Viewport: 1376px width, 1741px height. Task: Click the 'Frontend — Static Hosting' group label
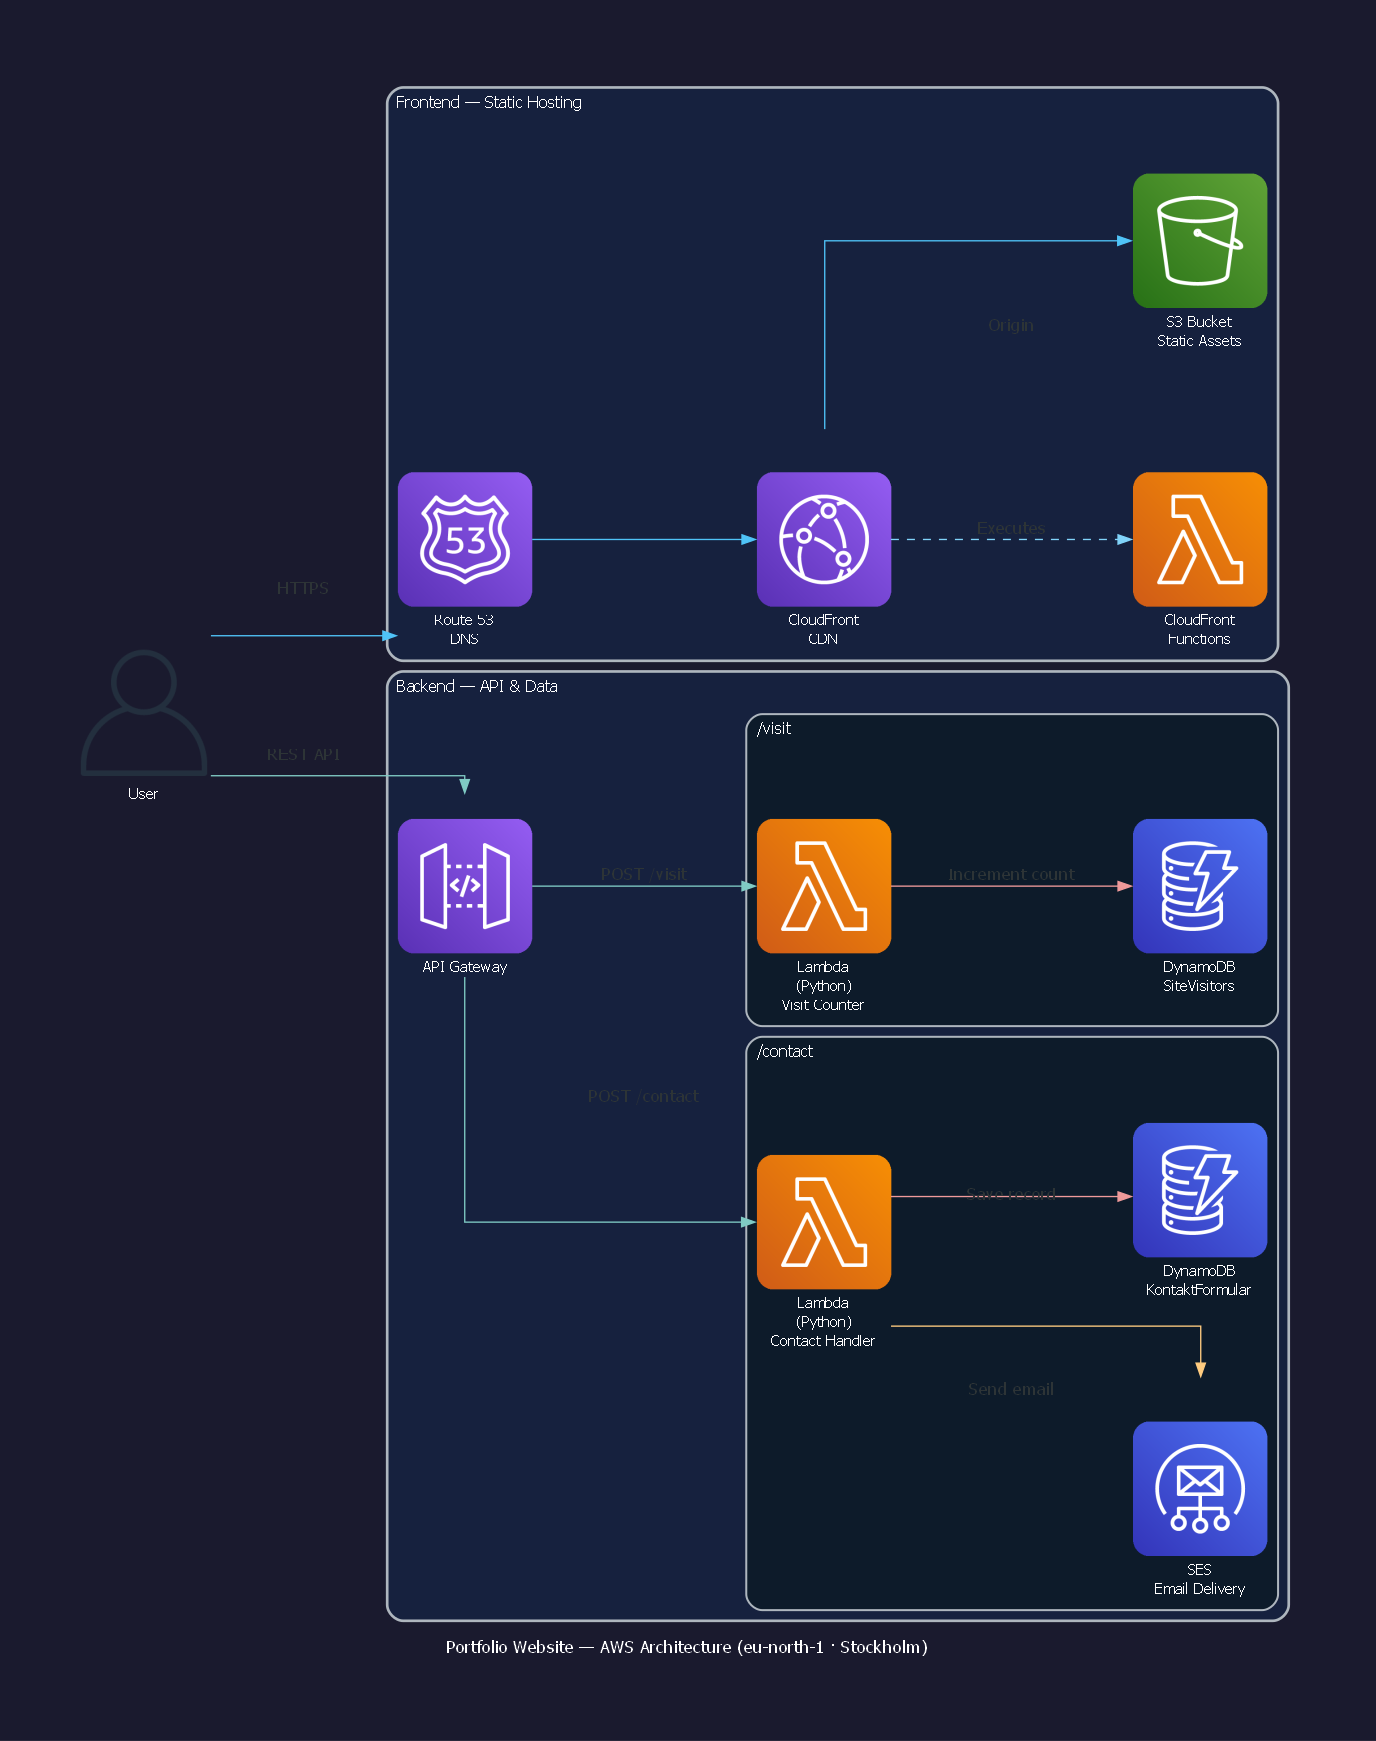tap(488, 102)
